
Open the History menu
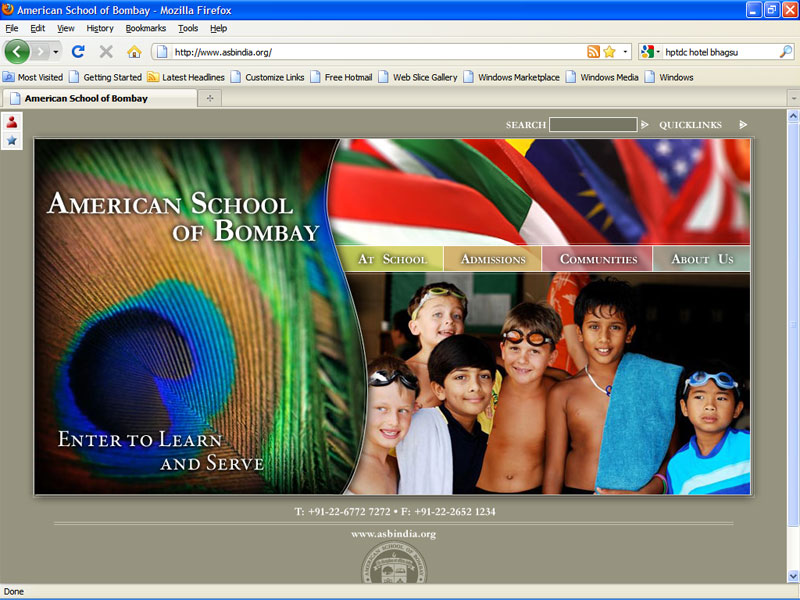[x=100, y=28]
